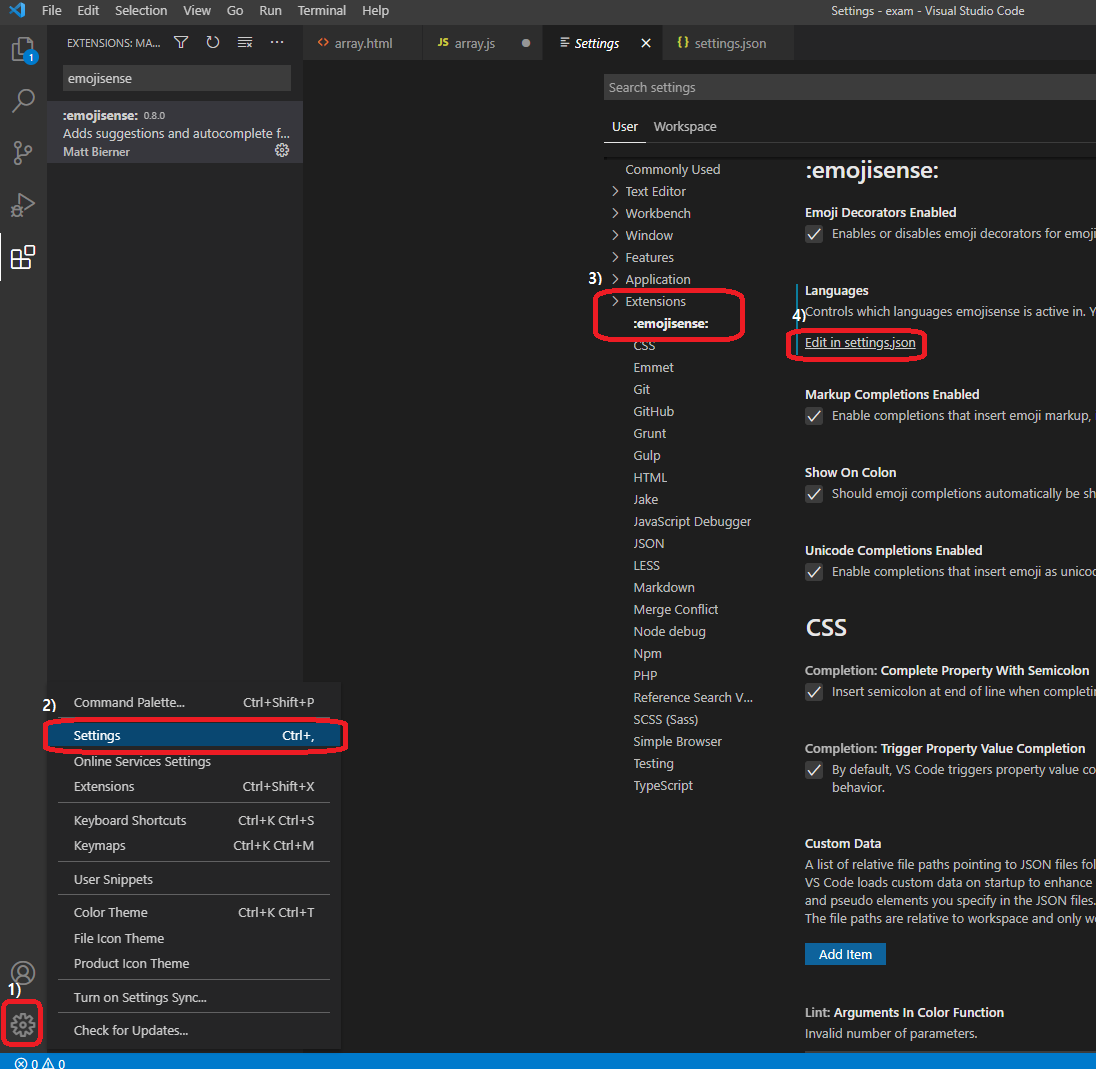The width and height of the screenshot is (1096, 1072).
Task: Open the Explorer view in activity bar
Action: click(x=23, y=50)
